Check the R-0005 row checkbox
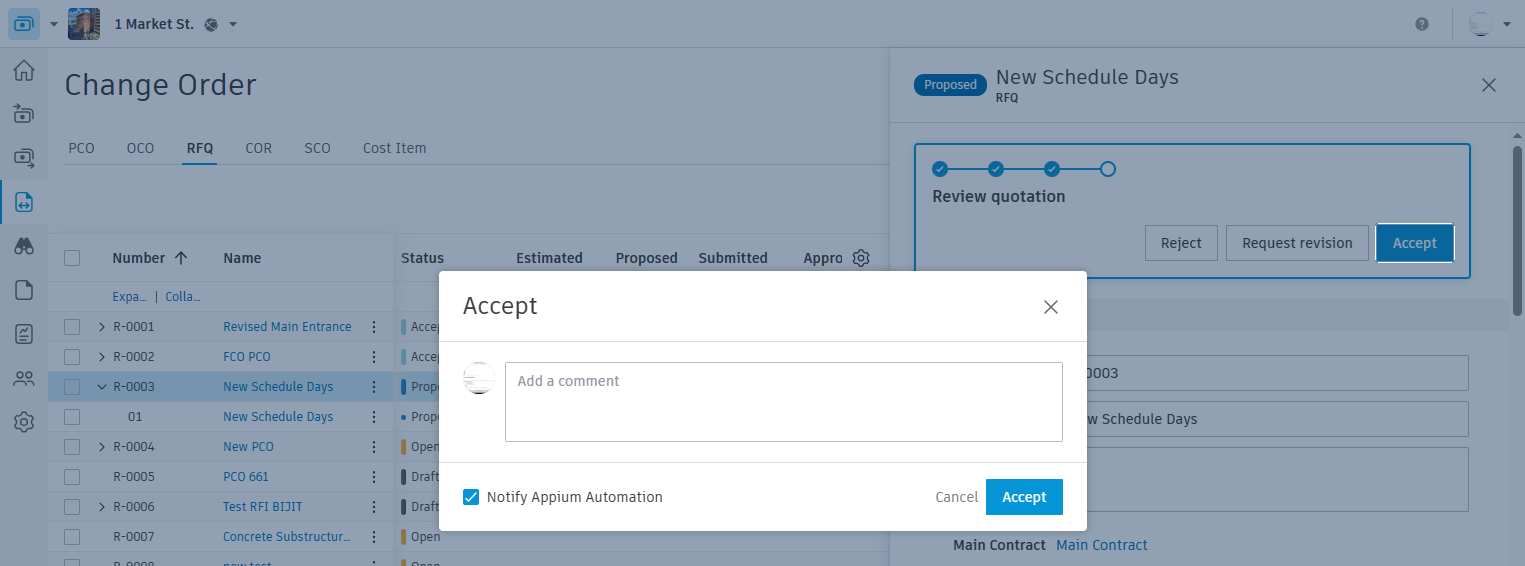 coord(72,477)
